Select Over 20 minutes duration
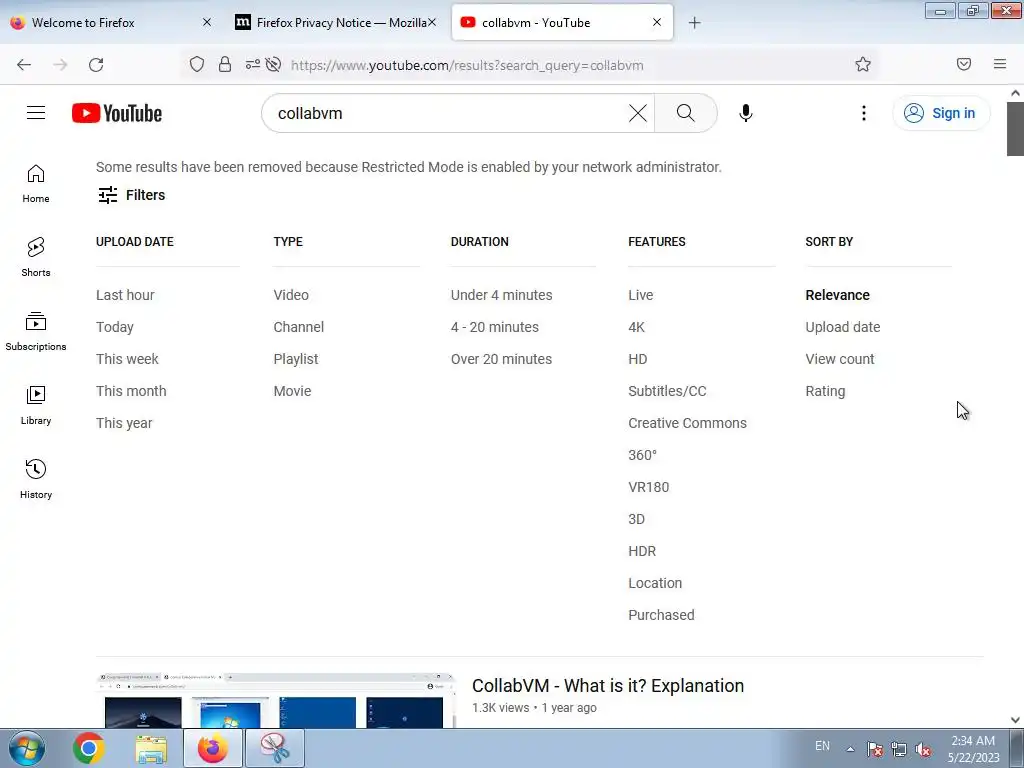Screen dimensions: 1024x768 coord(502,359)
